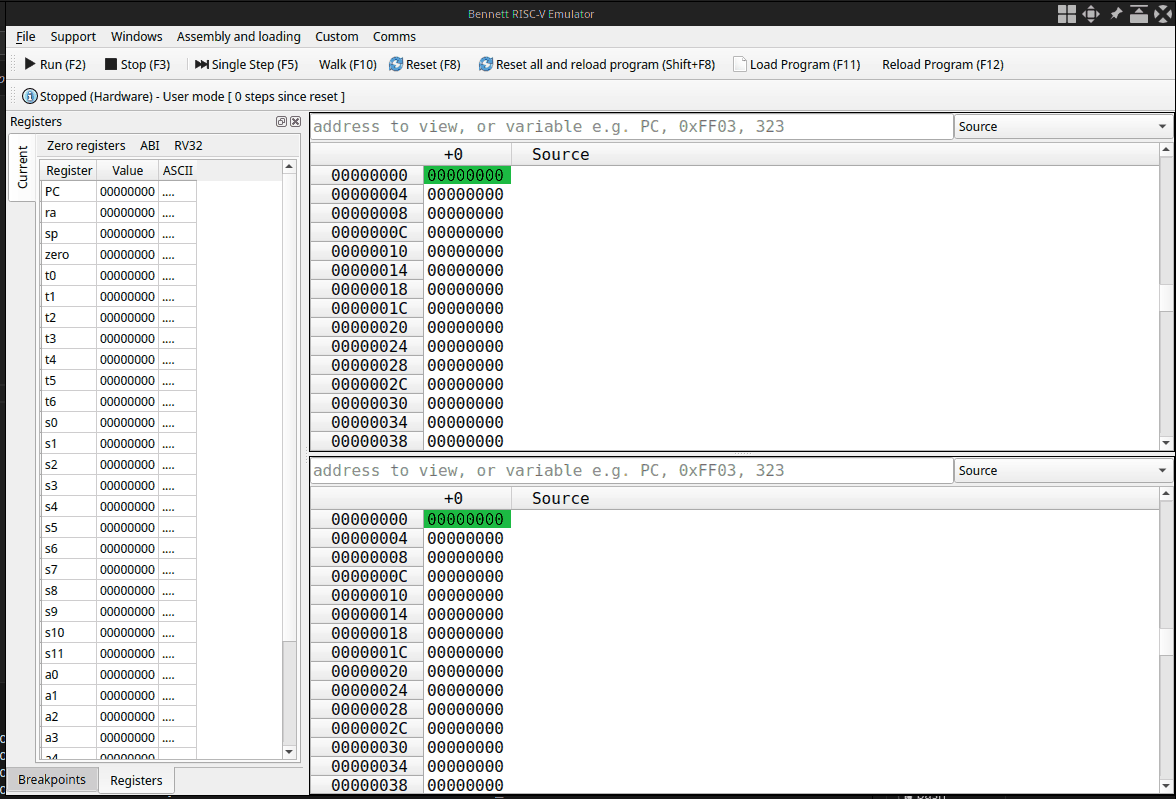
Task: Click the Walk (F10) button
Action: tap(347, 64)
